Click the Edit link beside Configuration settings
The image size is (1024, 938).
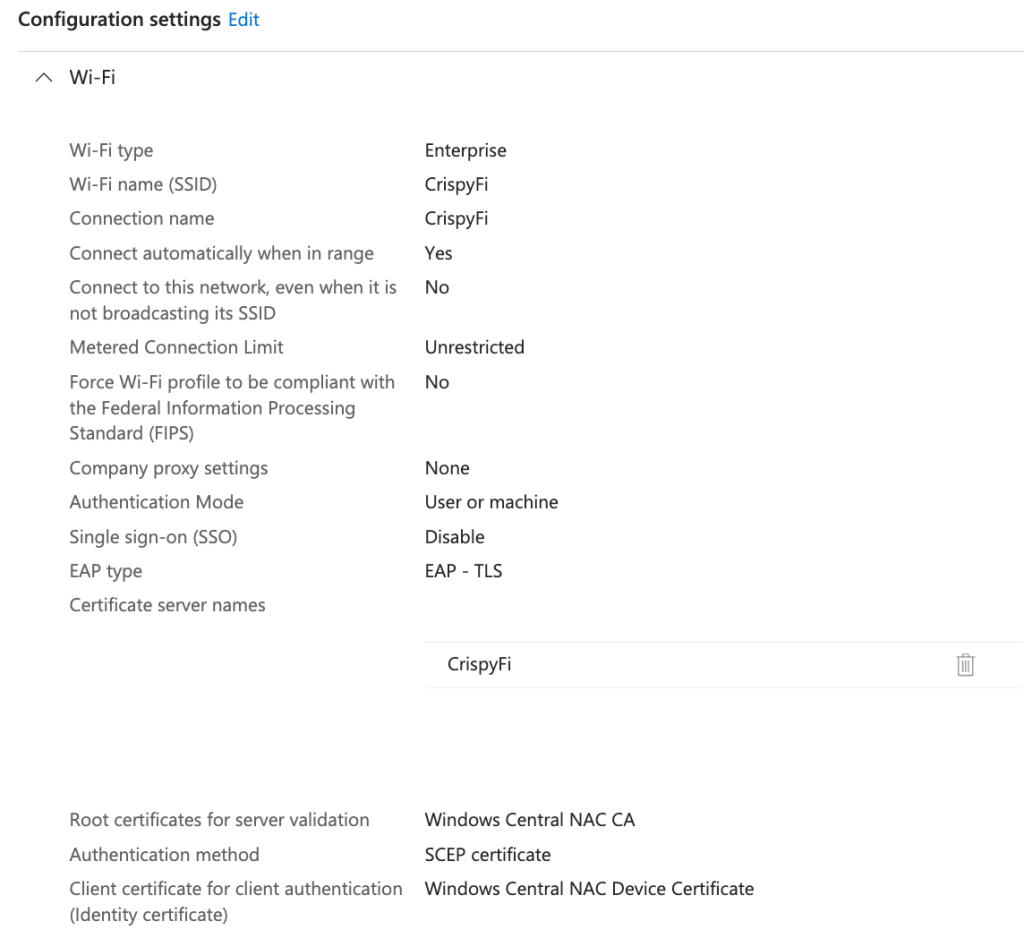tap(243, 20)
